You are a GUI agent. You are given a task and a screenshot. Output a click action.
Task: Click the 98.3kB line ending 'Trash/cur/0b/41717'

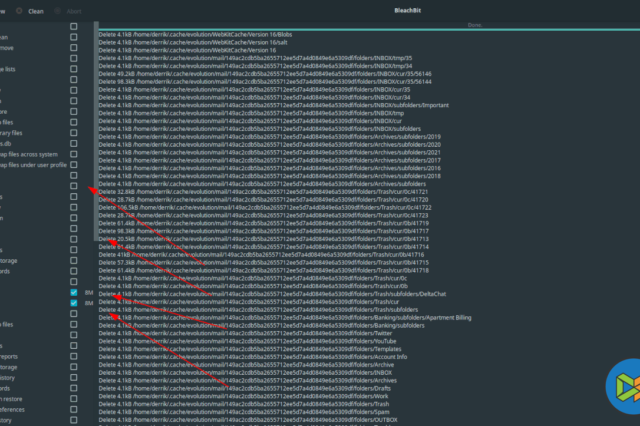264,231
